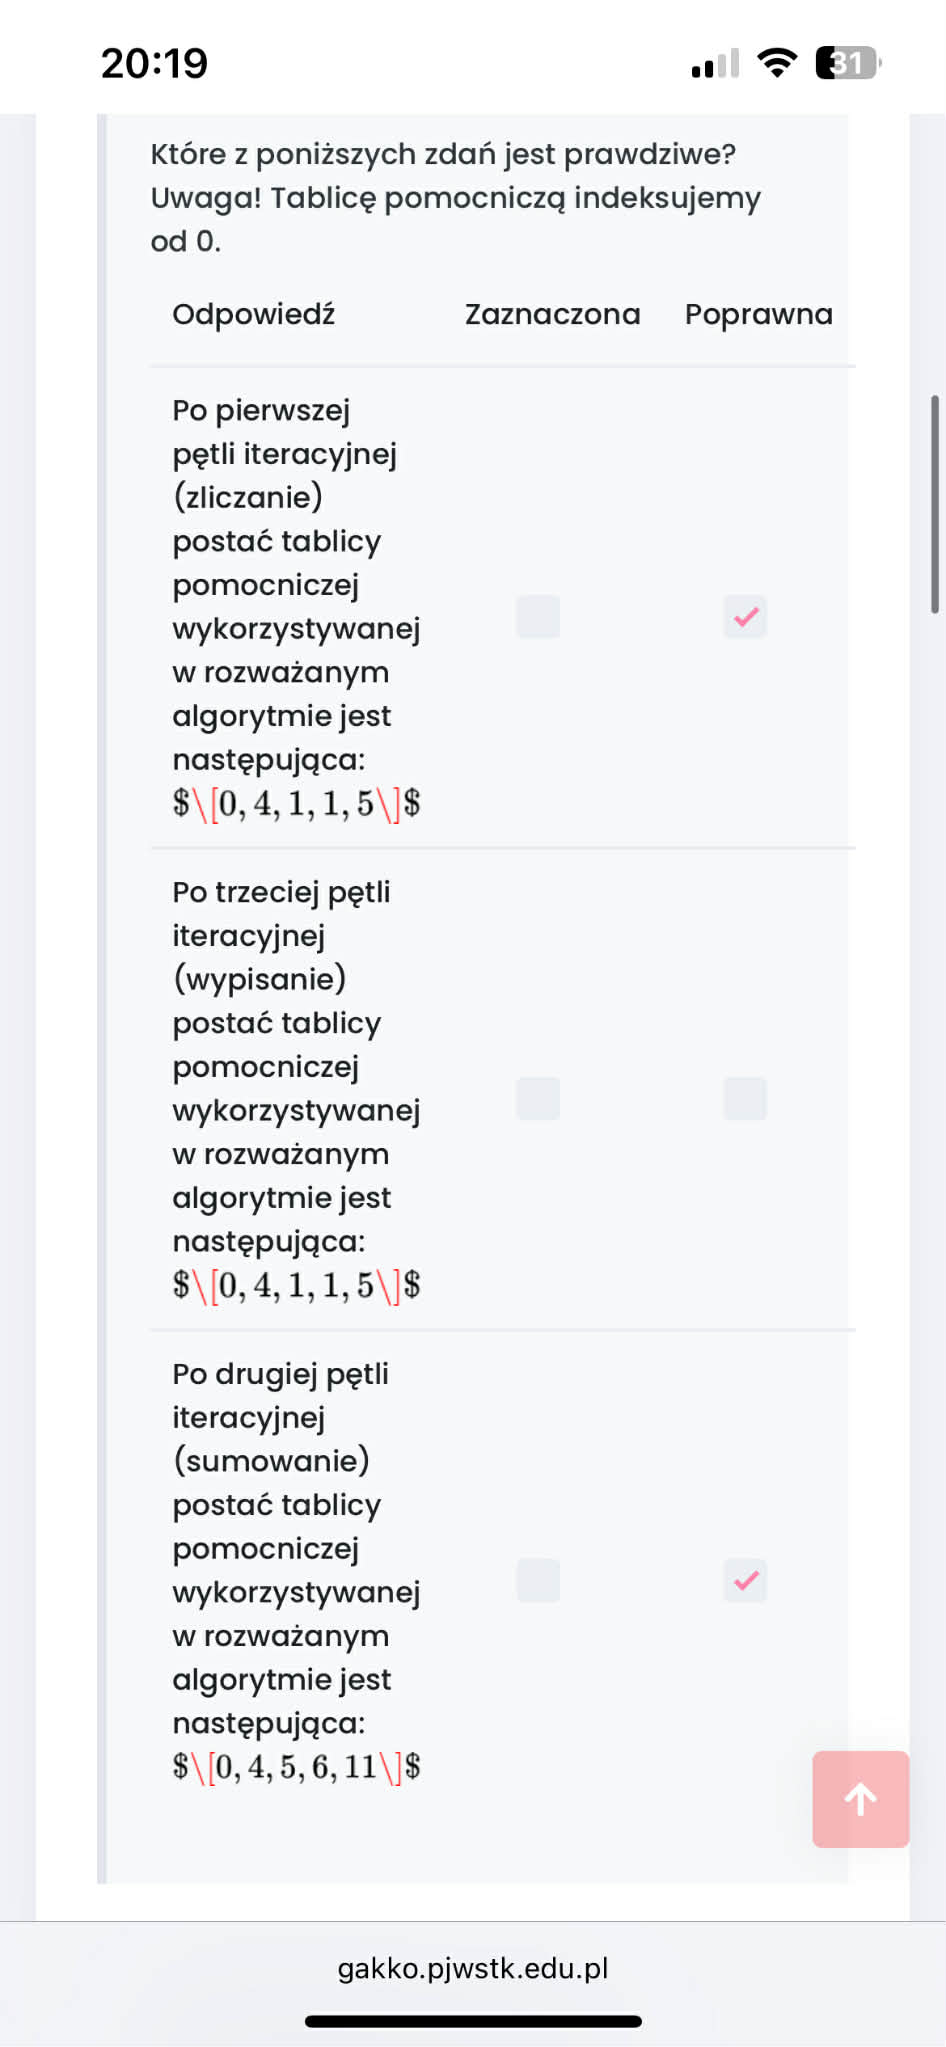Viewport: 946px width, 2047px height.
Task: Tap the Wi-Fi icon in status bar
Action: (x=776, y=63)
